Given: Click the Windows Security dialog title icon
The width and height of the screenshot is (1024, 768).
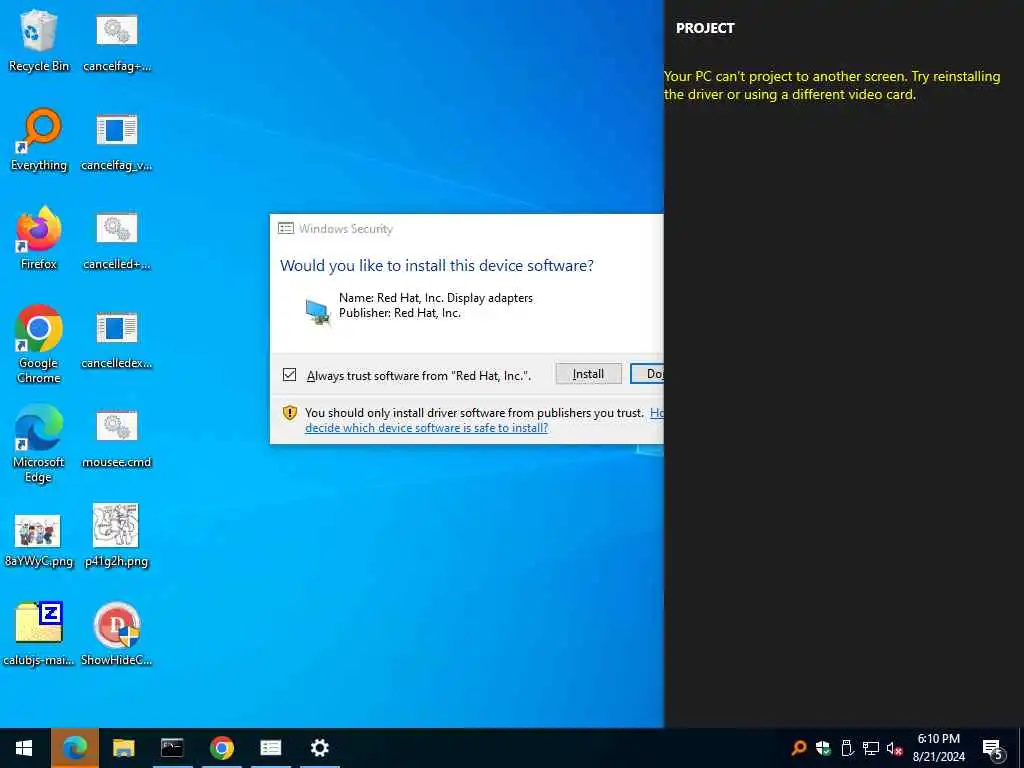Looking at the screenshot, I should (x=285, y=229).
